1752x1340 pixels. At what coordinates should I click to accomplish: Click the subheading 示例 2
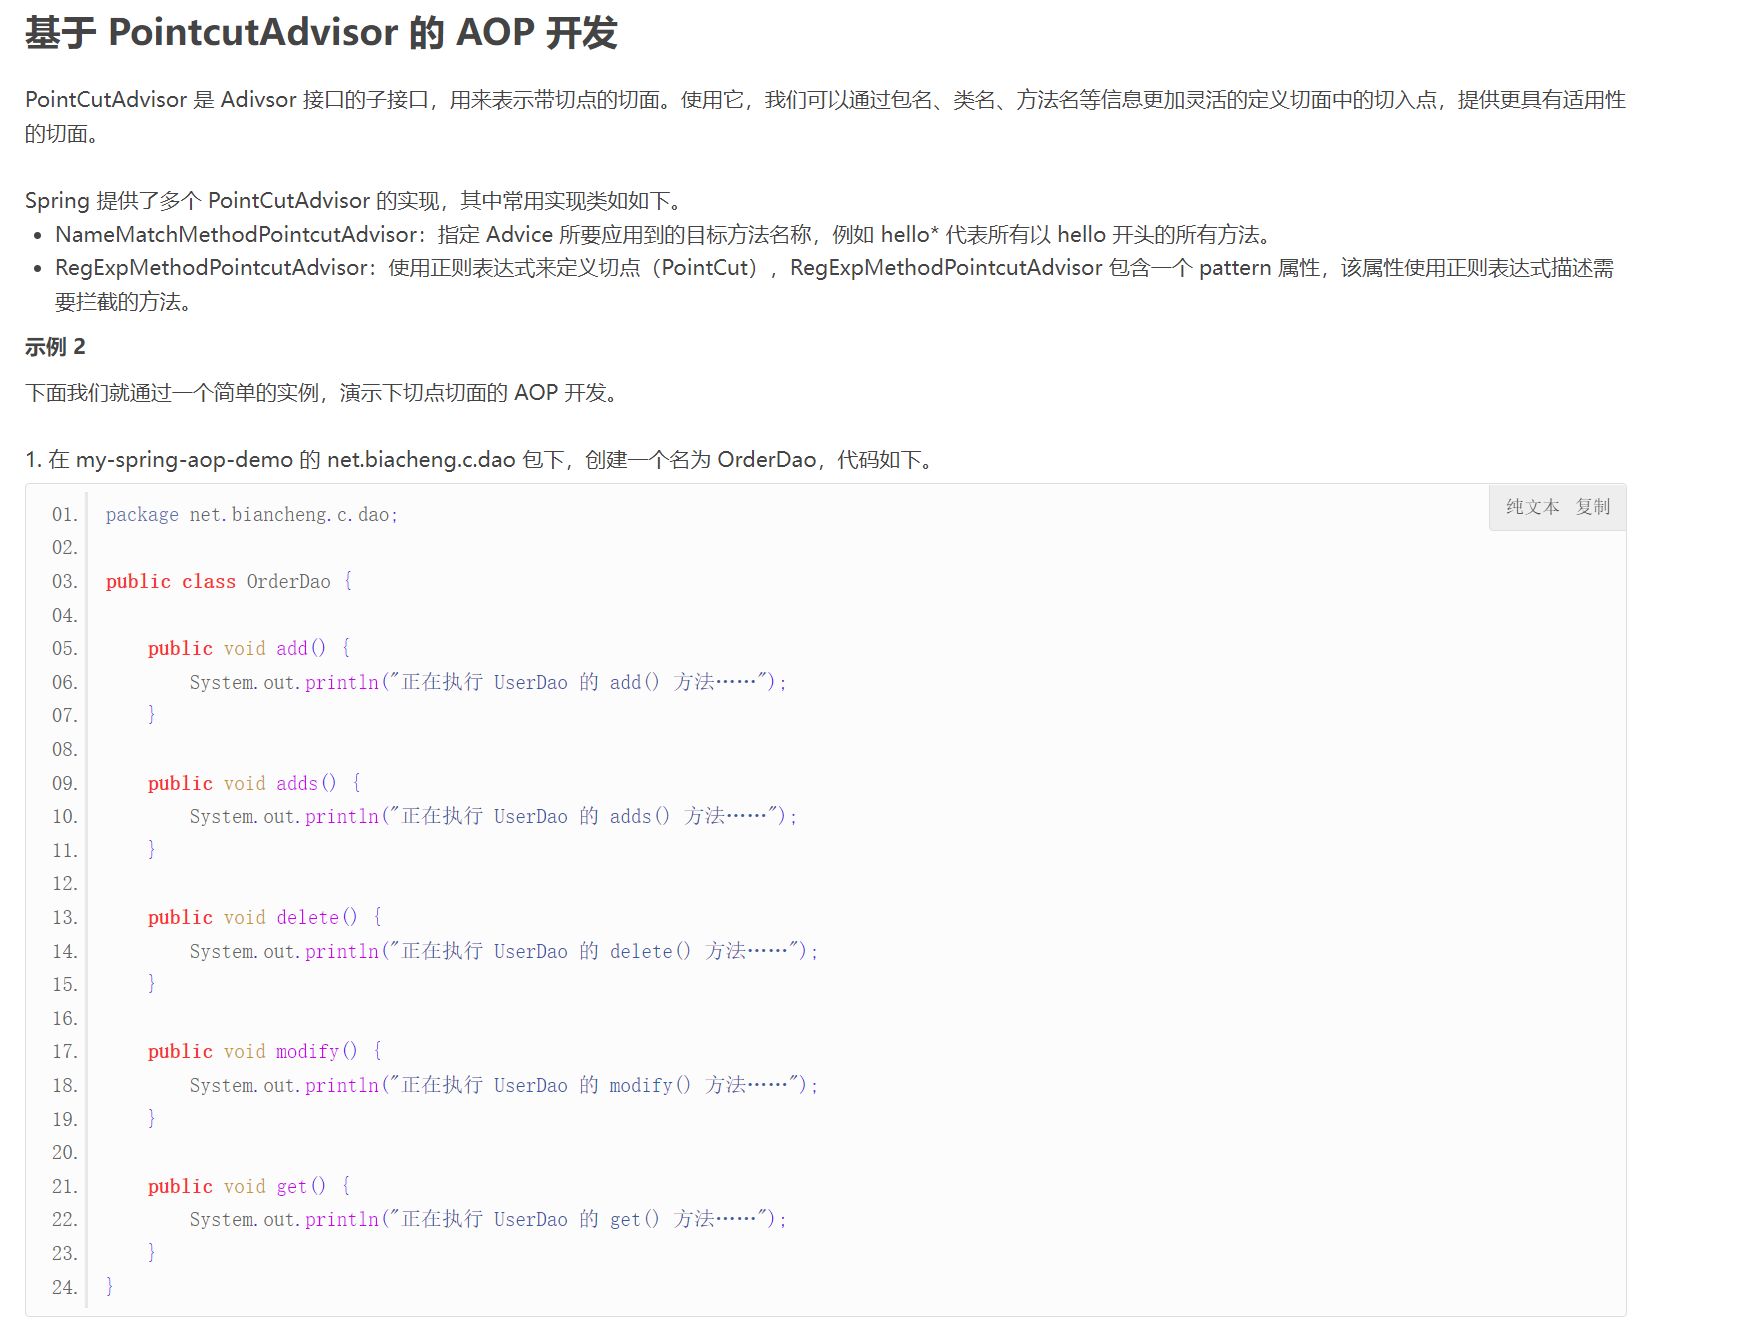[55, 347]
